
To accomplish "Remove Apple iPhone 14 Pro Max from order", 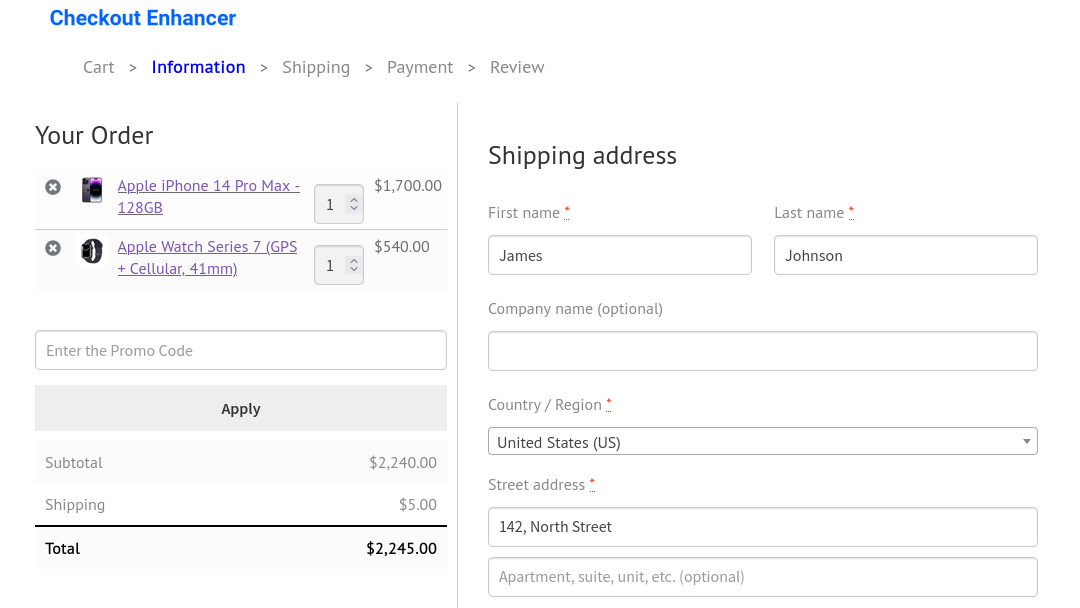I will coord(53,187).
